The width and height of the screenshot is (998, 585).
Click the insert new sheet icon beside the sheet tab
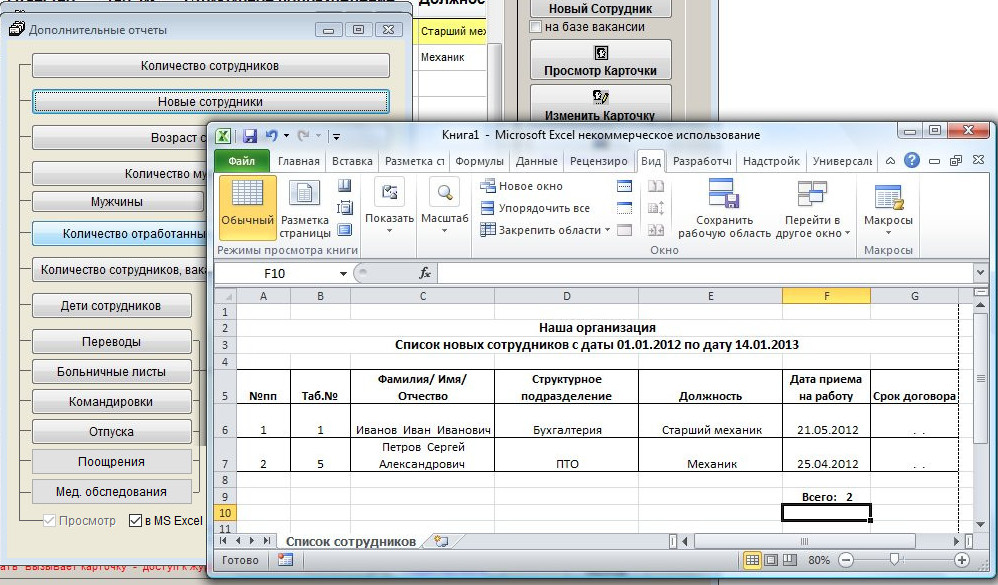[x=441, y=541]
